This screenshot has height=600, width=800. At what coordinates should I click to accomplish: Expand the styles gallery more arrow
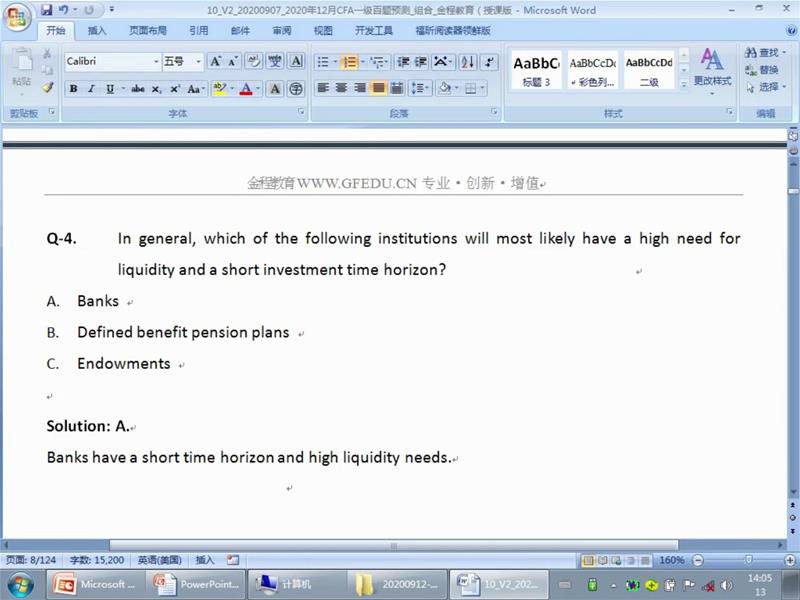point(682,88)
